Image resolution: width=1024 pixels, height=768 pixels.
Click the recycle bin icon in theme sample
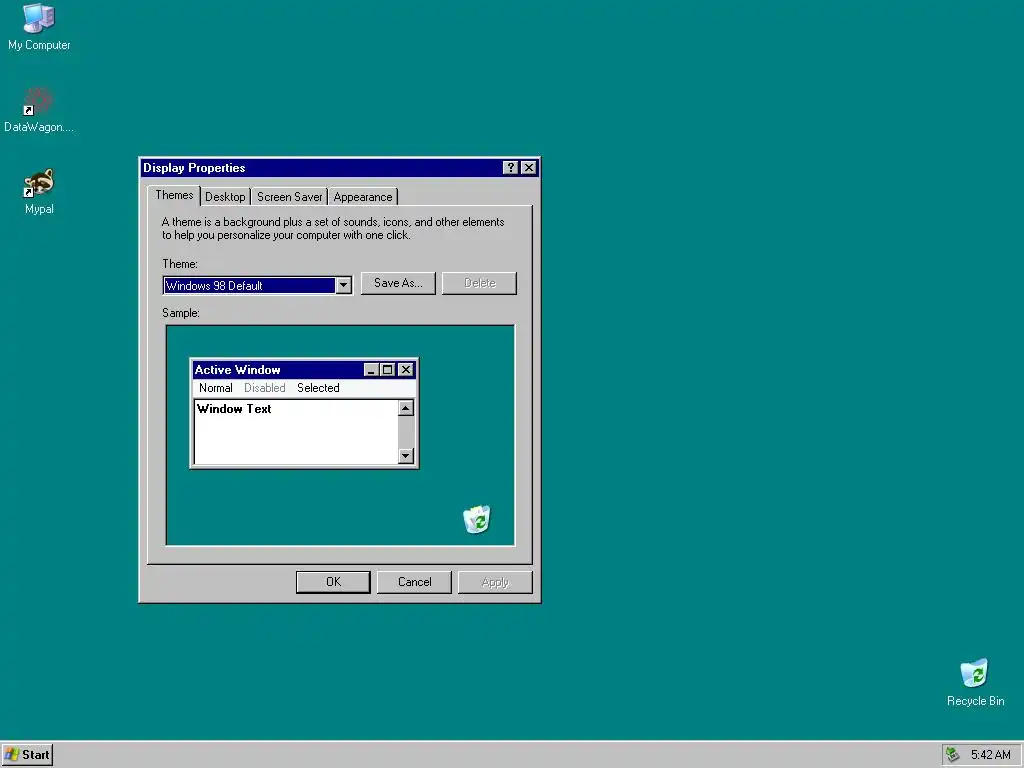(x=477, y=519)
